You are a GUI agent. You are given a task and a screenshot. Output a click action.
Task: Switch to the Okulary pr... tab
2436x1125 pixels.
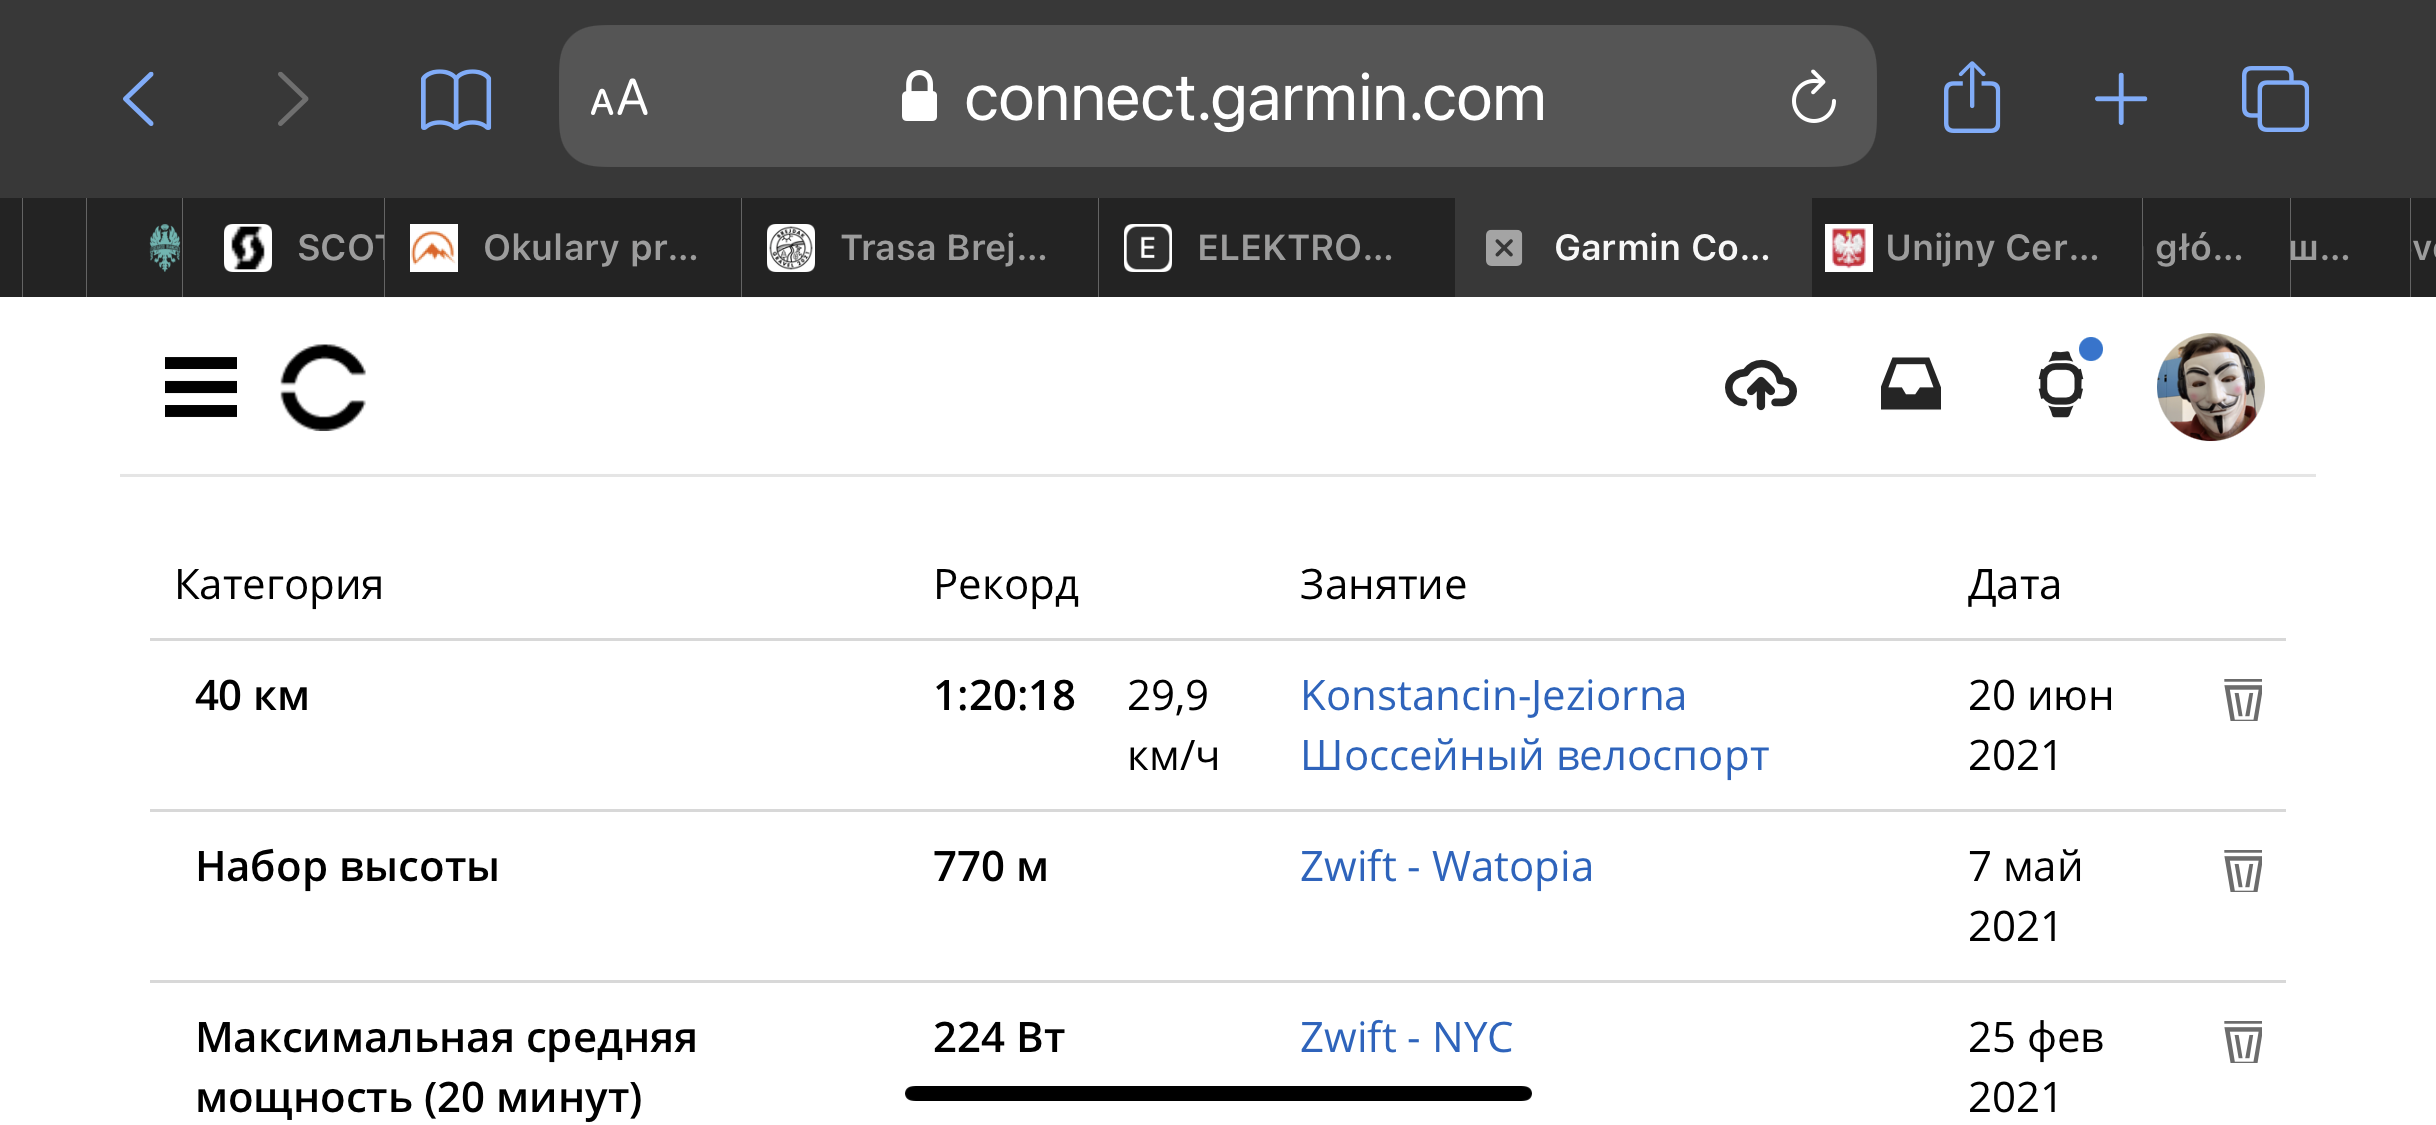point(563,248)
